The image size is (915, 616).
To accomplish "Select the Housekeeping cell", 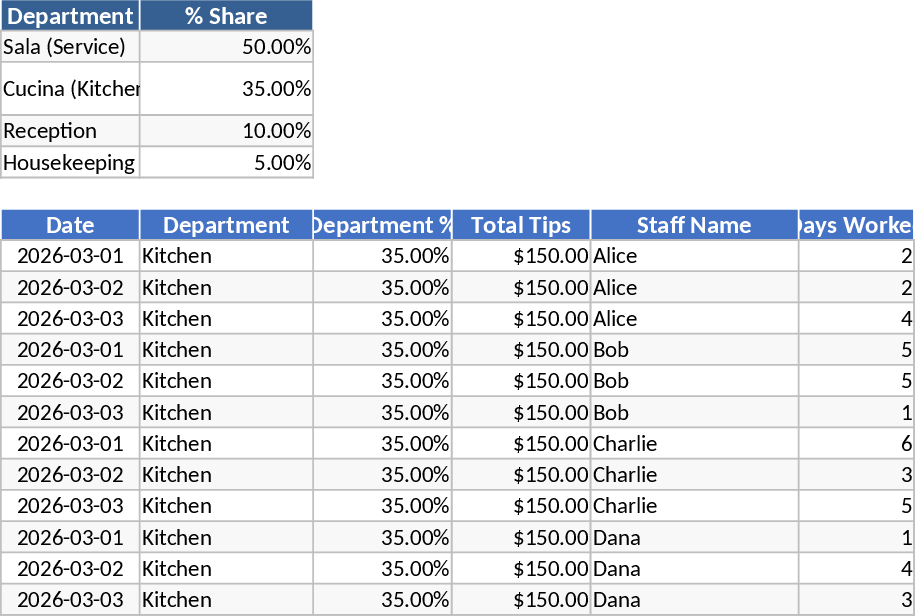I will point(70,163).
